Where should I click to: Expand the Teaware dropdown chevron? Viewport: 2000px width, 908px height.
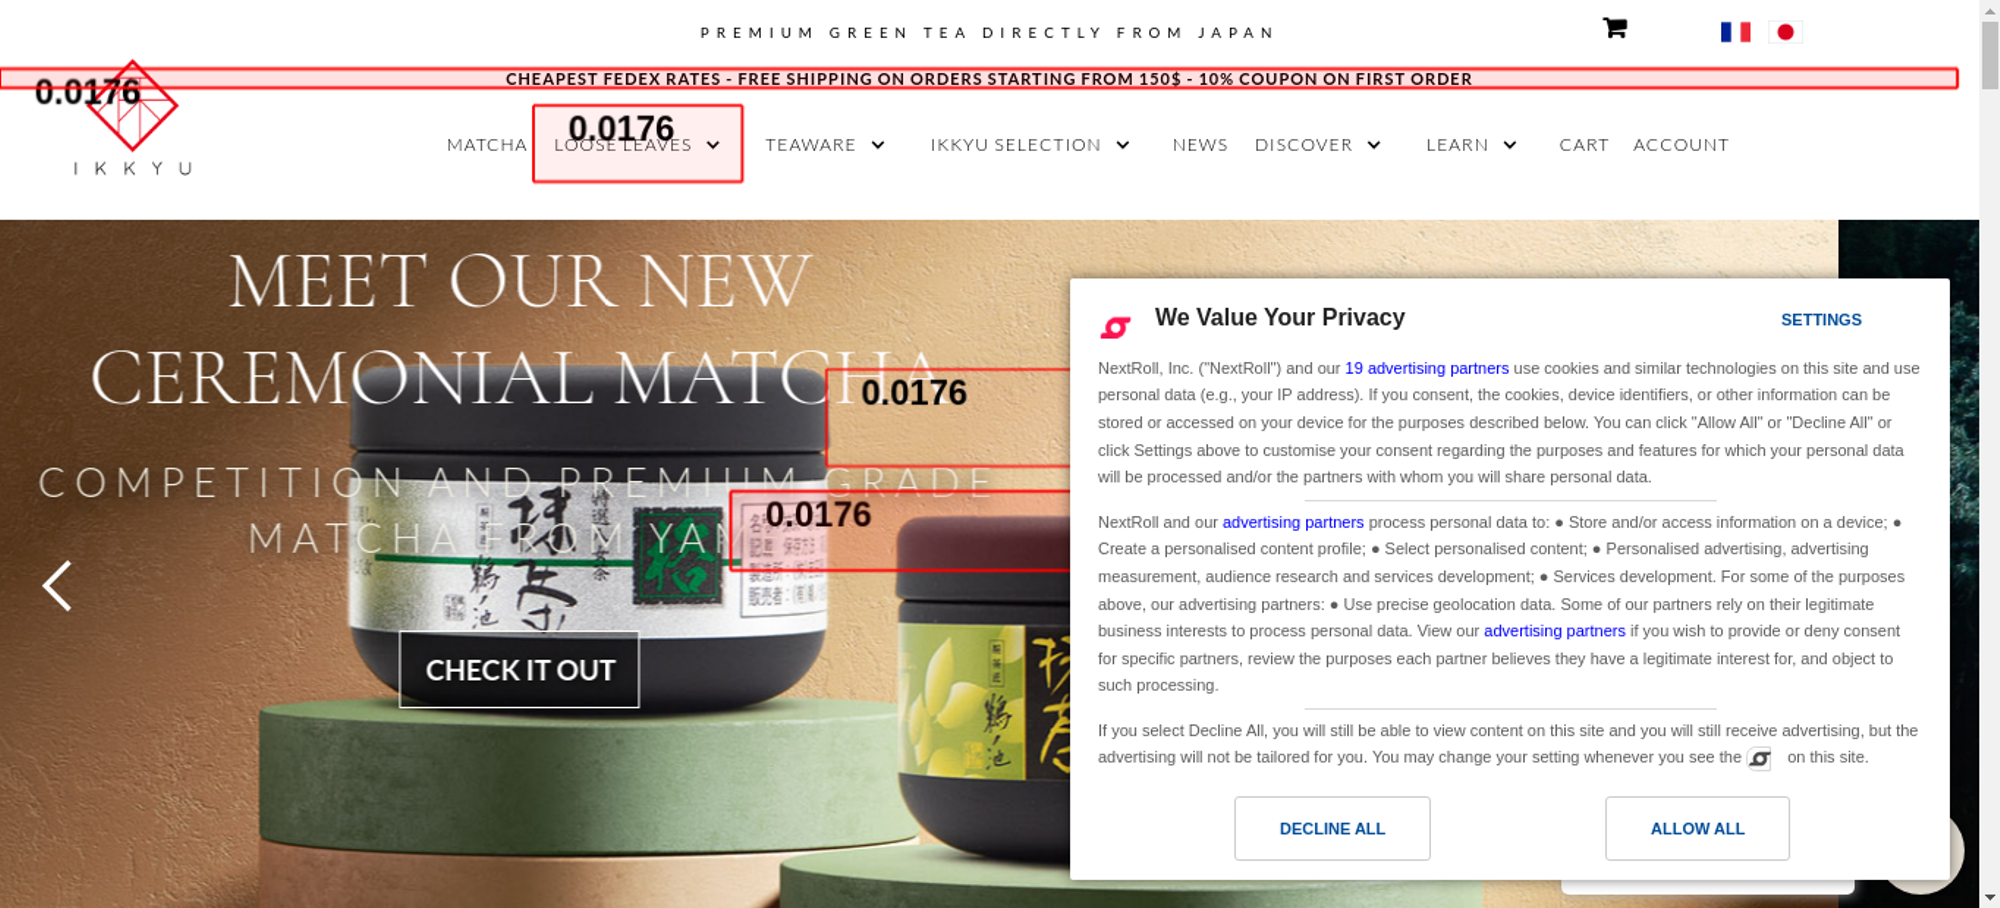878,145
